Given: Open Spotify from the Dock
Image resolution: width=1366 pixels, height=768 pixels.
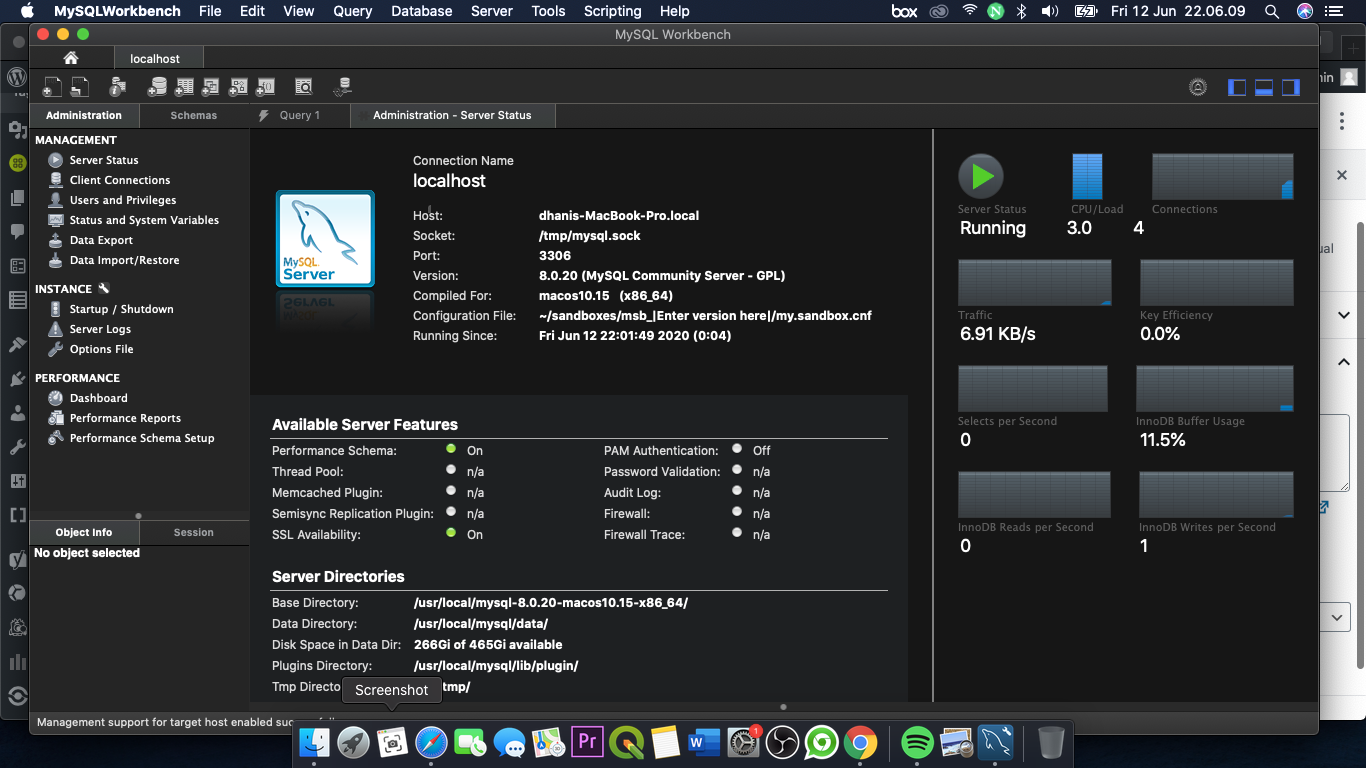Looking at the screenshot, I should (x=917, y=742).
